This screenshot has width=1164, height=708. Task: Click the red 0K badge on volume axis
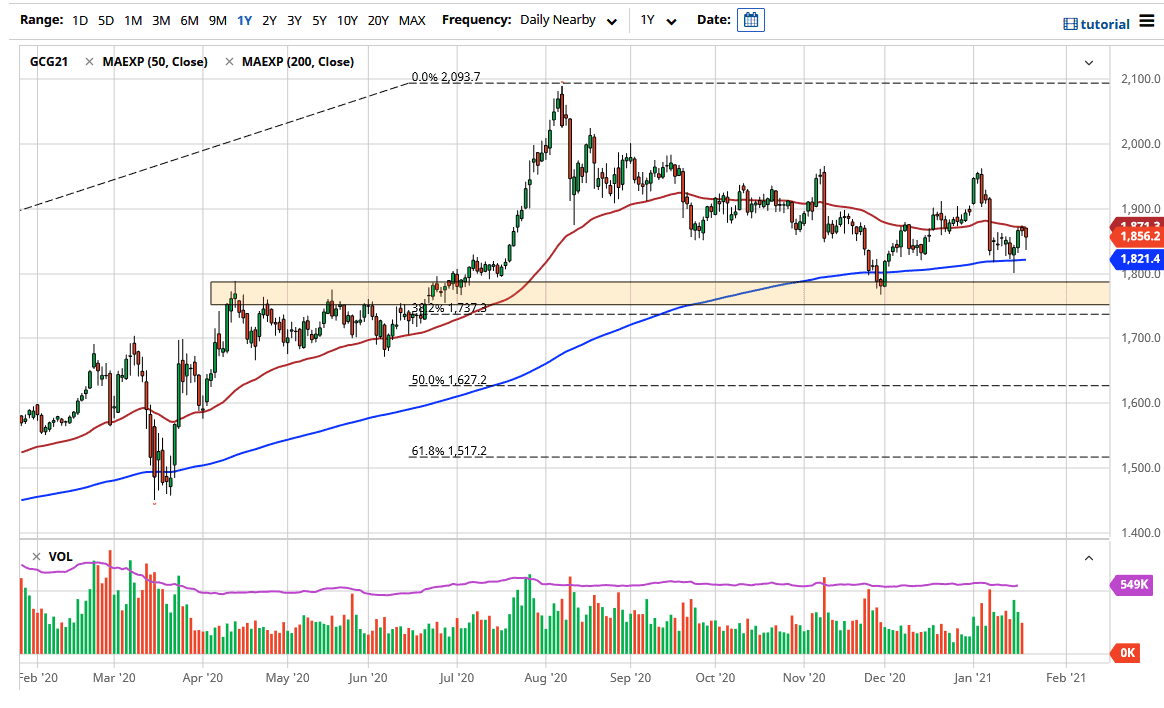point(1127,652)
